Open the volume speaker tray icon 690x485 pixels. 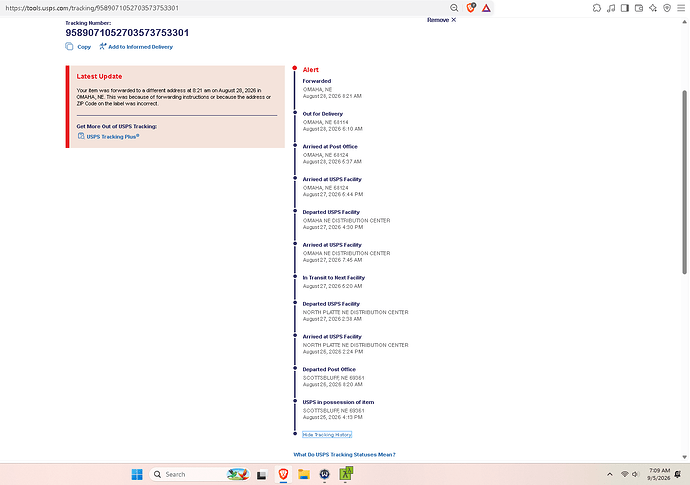635,474
